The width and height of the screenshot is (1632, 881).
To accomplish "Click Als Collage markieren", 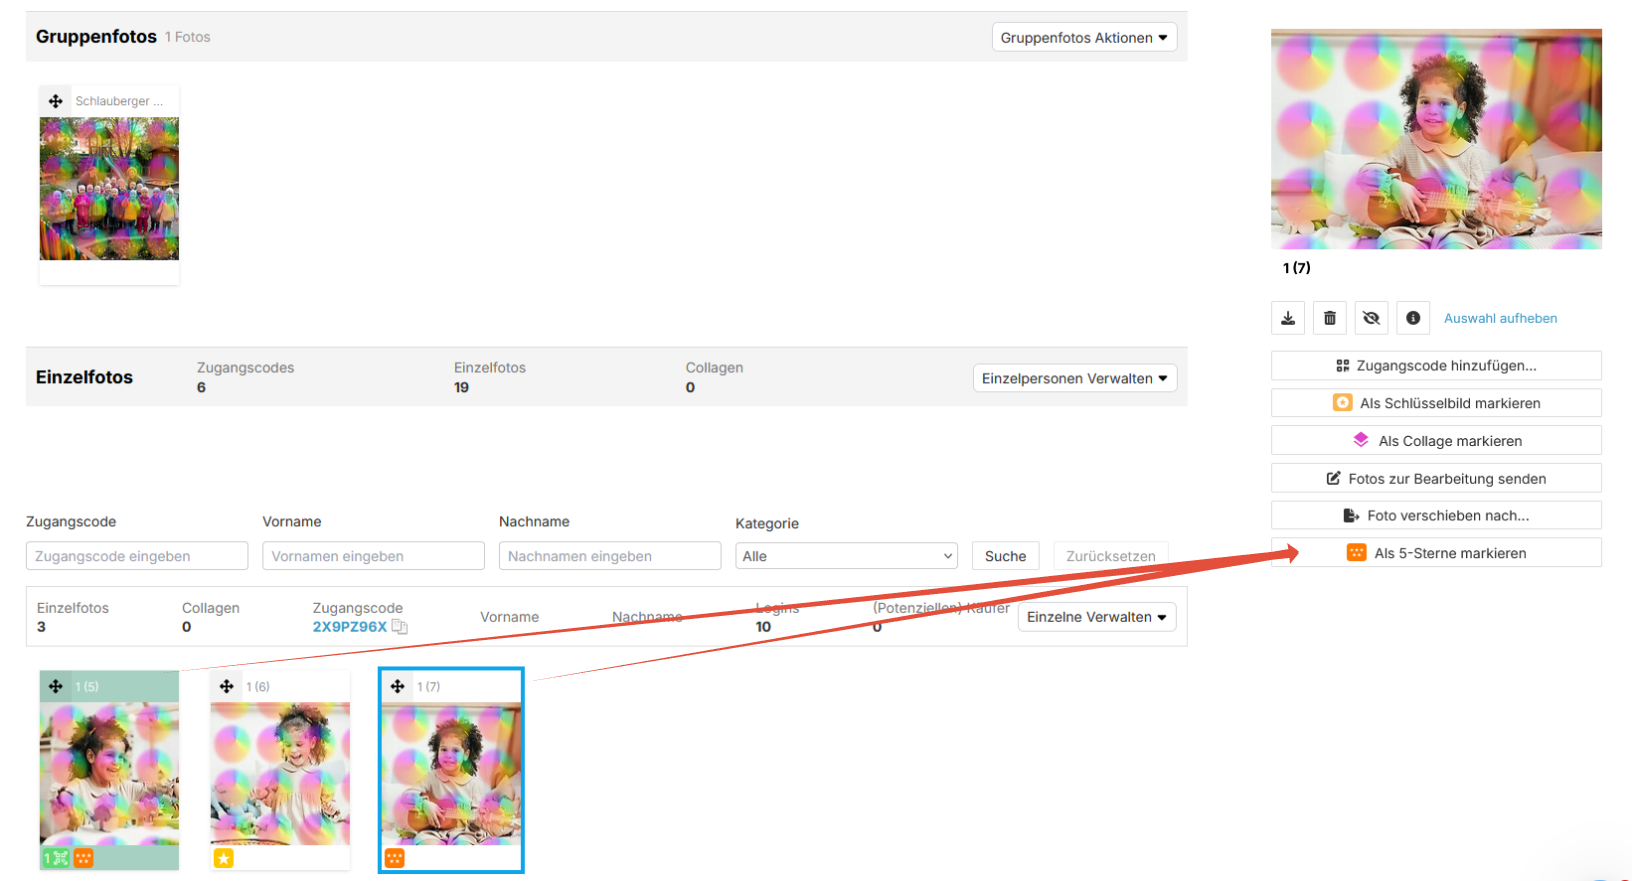I will [1436, 441].
